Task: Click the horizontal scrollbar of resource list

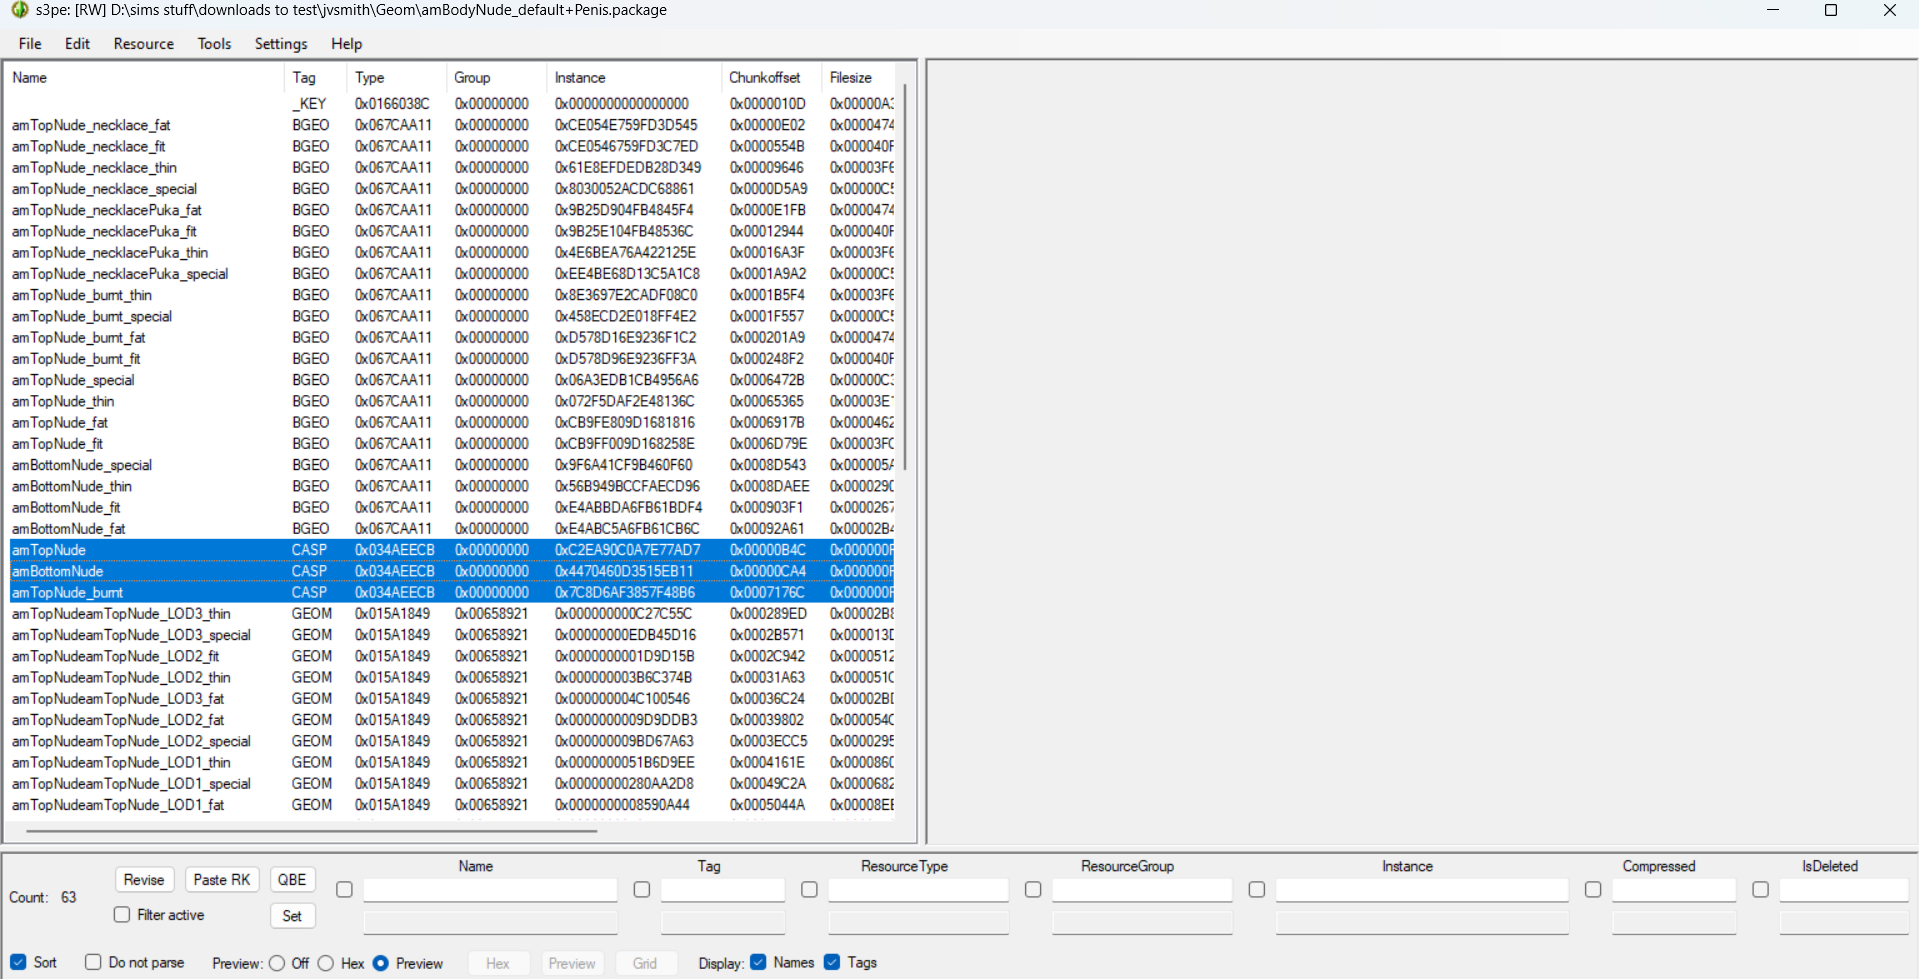Action: [312, 830]
